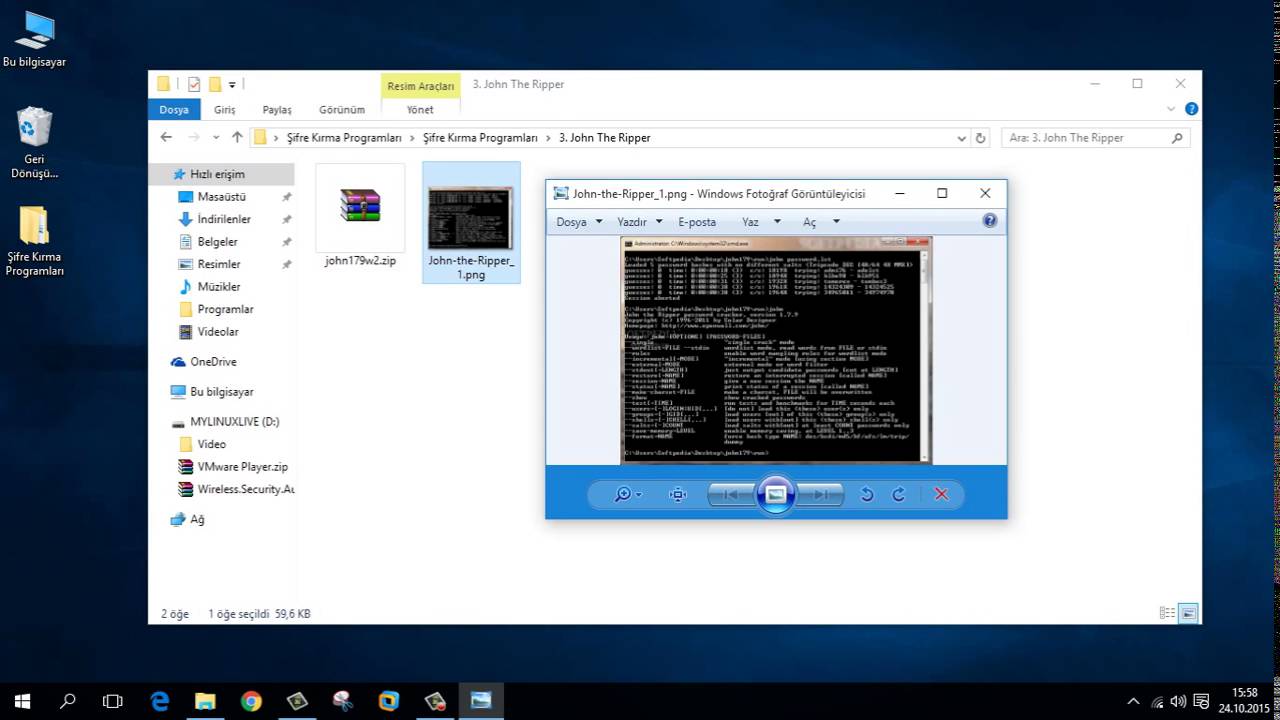This screenshot has width=1280, height=720.
Task: Switch to large icons view layout
Action: (1188, 613)
